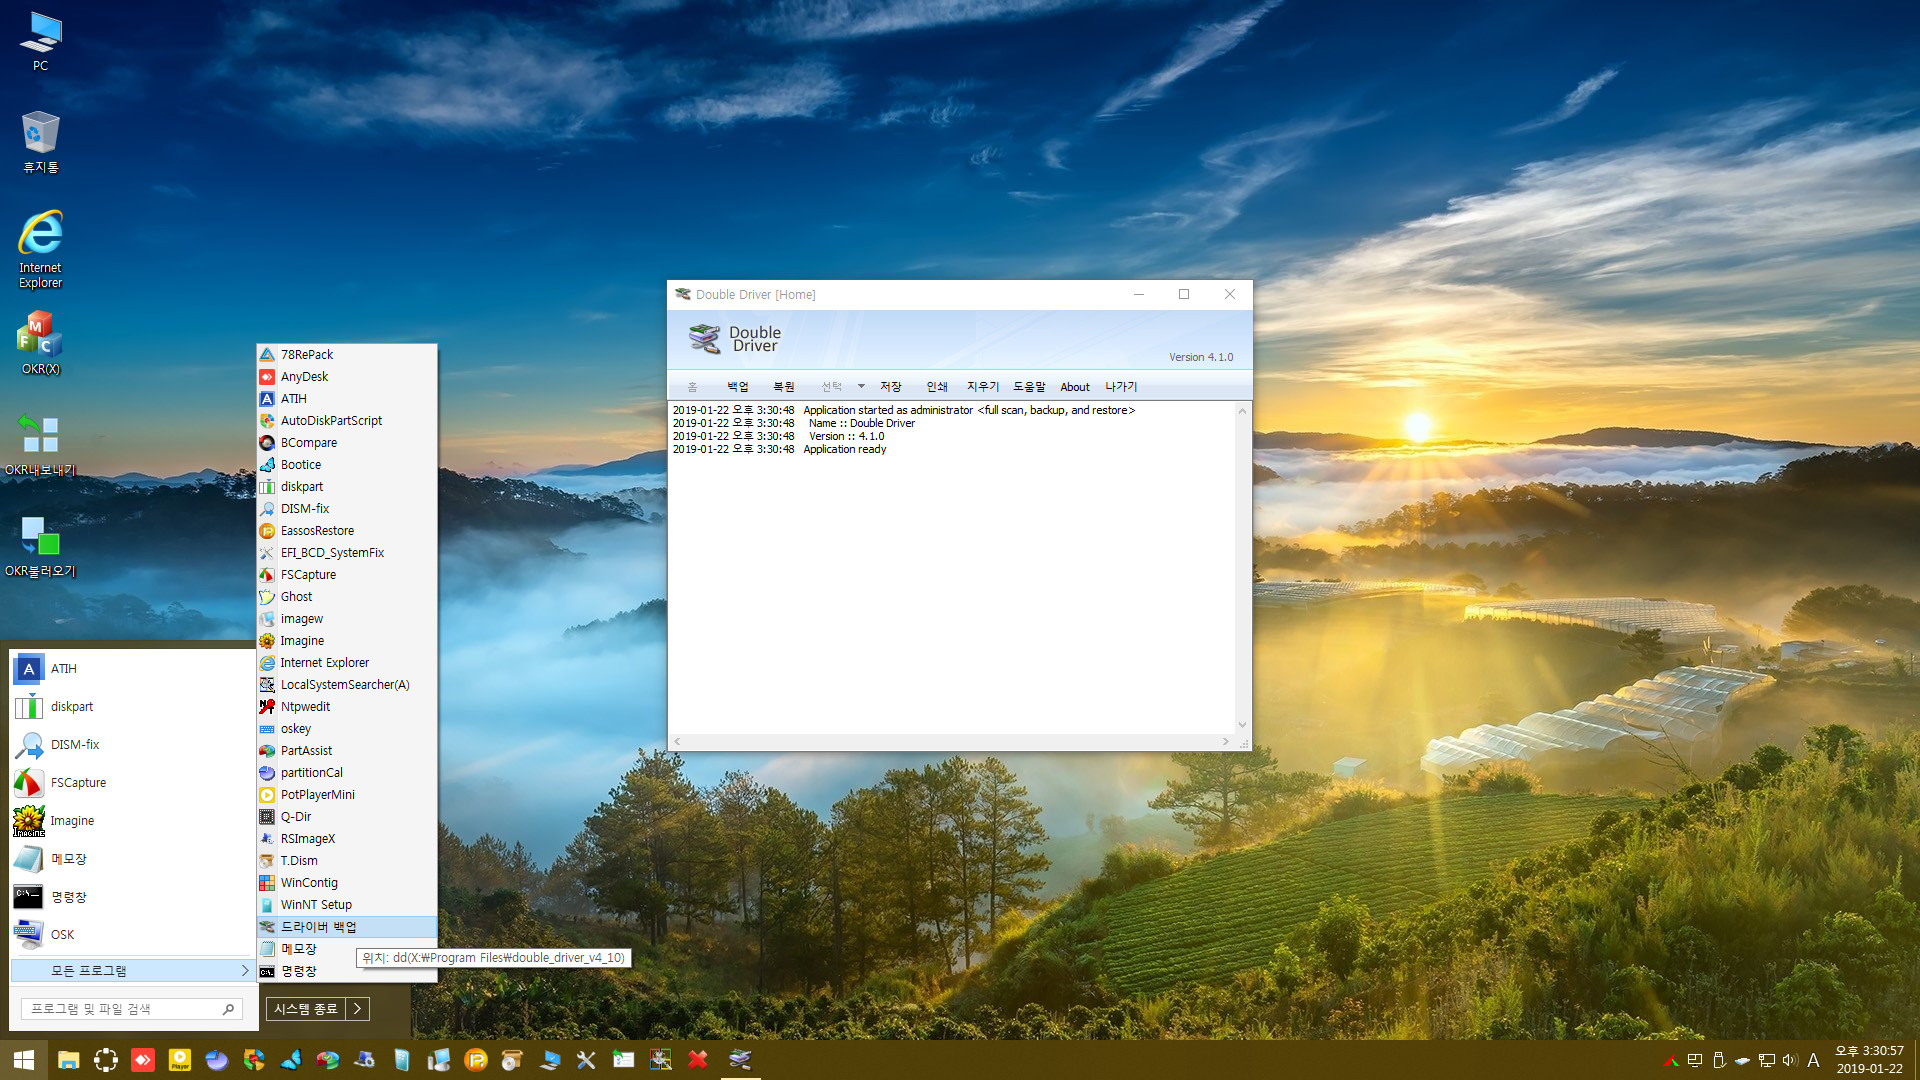The height and width of the screenshot is (1080, 1920).
Task: Click the vertical scrollbar down arrow in log
Action: [1242, 725]
